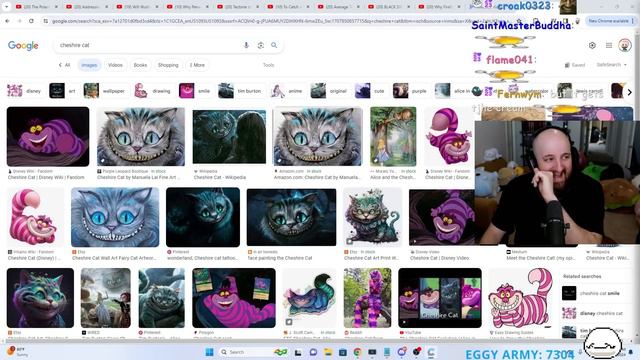640x360 pixels.
Task: Open the Saved collections link
Action: [575, 65]
